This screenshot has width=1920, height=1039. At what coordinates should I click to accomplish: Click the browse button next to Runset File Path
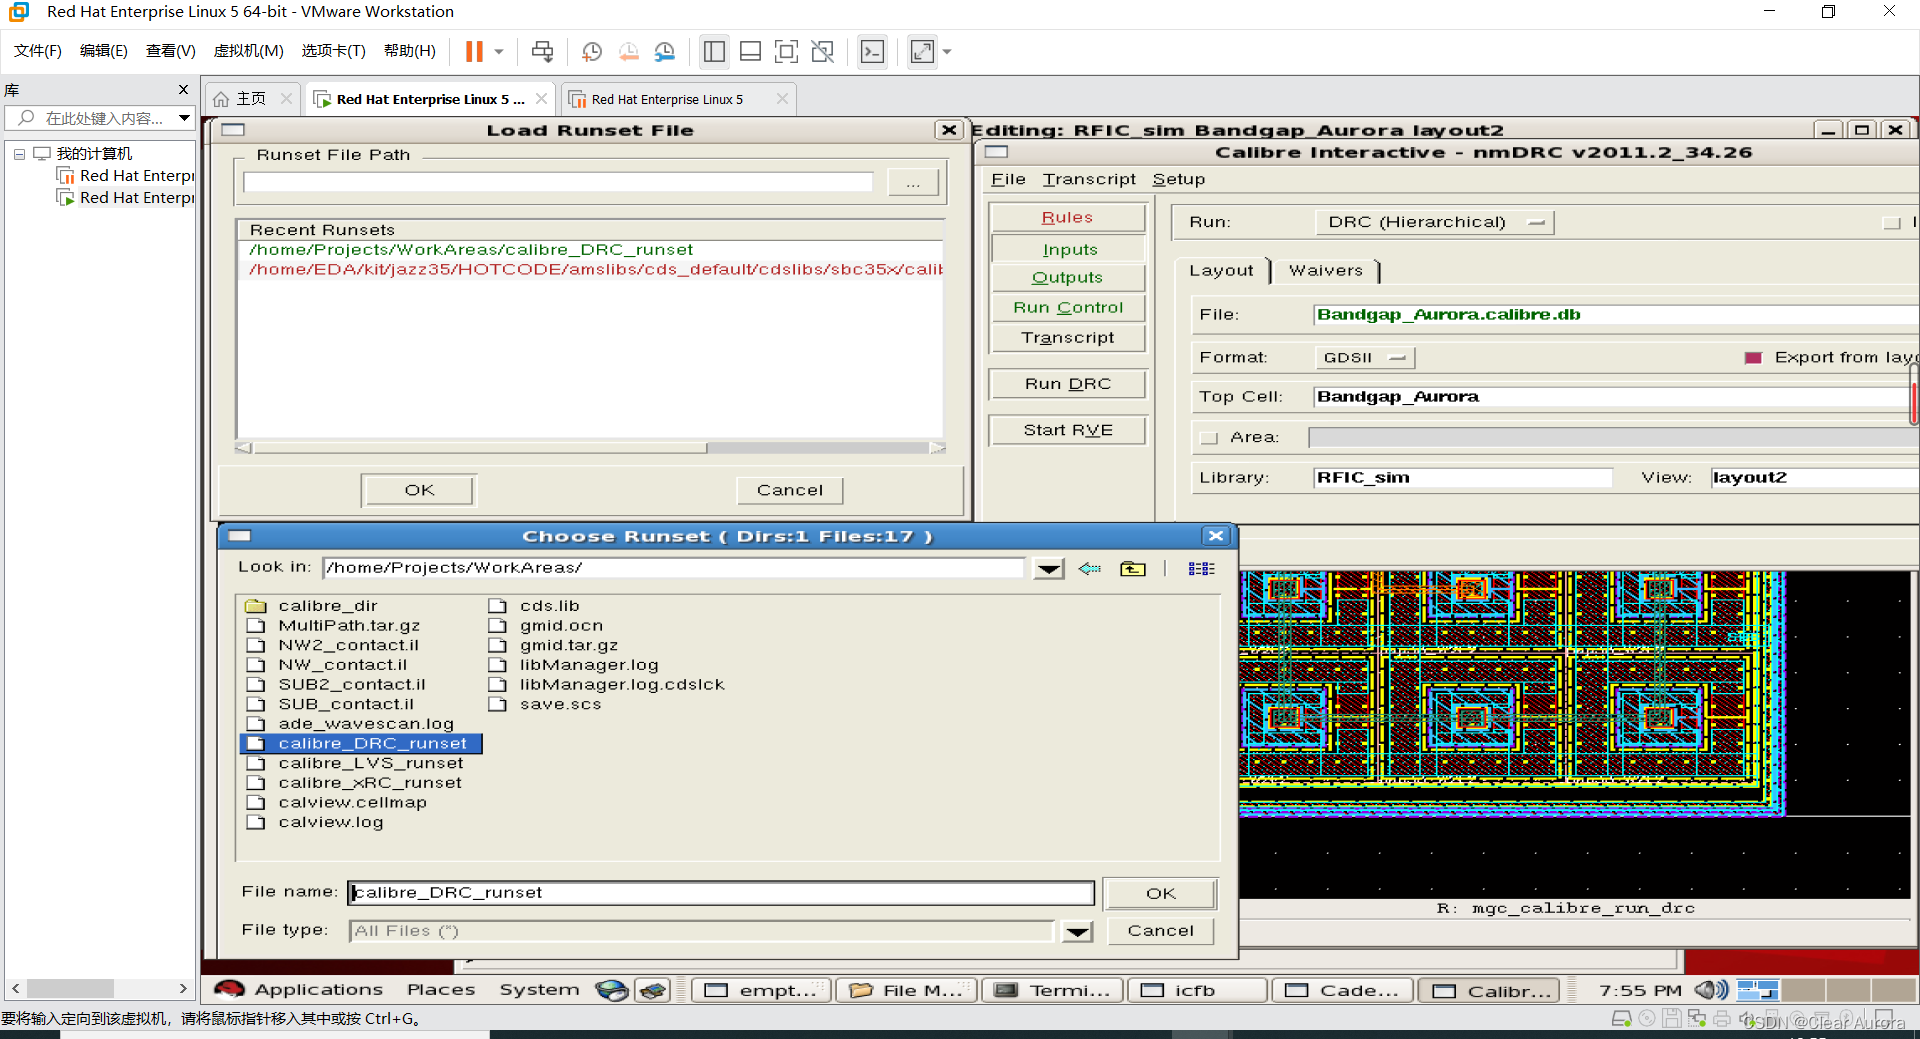[913, 183]
